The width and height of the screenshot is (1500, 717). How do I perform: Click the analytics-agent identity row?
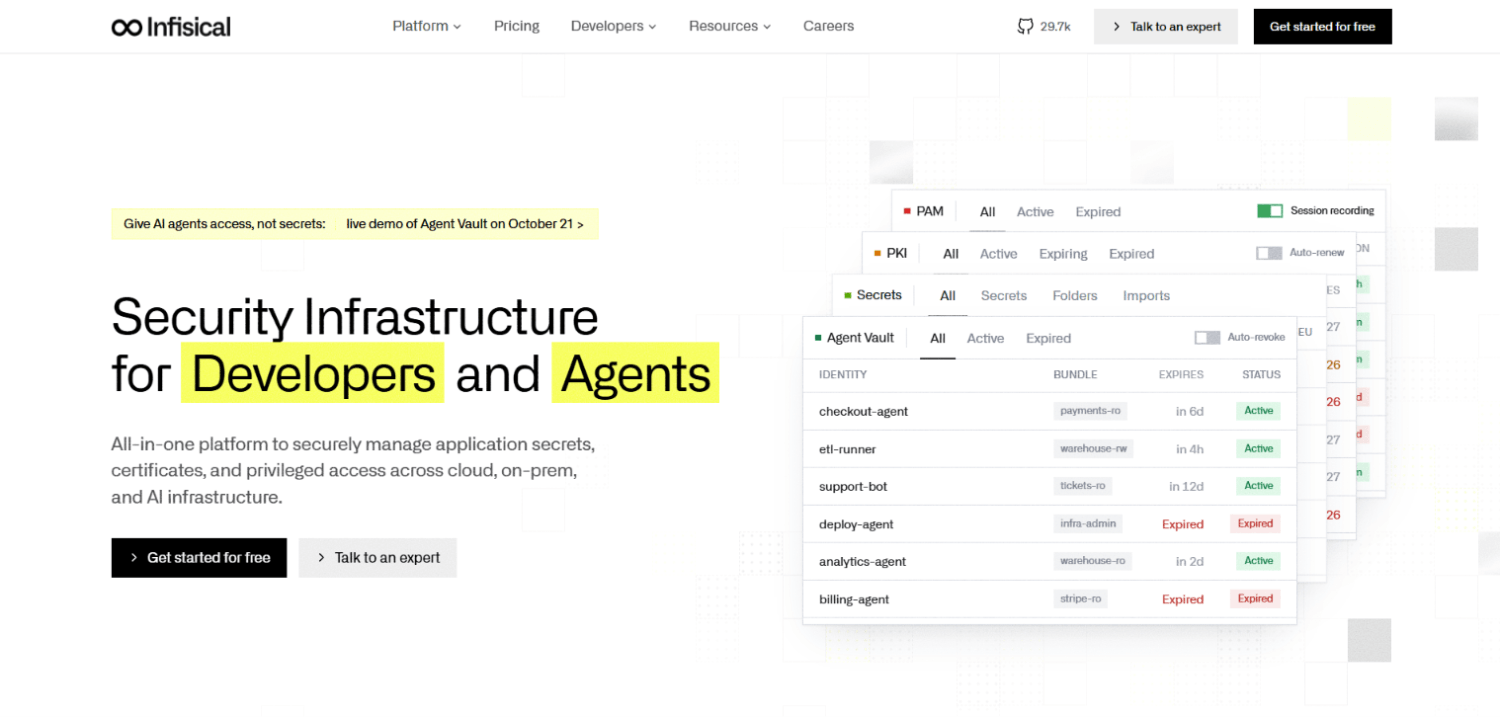[x=1049, y=561]
